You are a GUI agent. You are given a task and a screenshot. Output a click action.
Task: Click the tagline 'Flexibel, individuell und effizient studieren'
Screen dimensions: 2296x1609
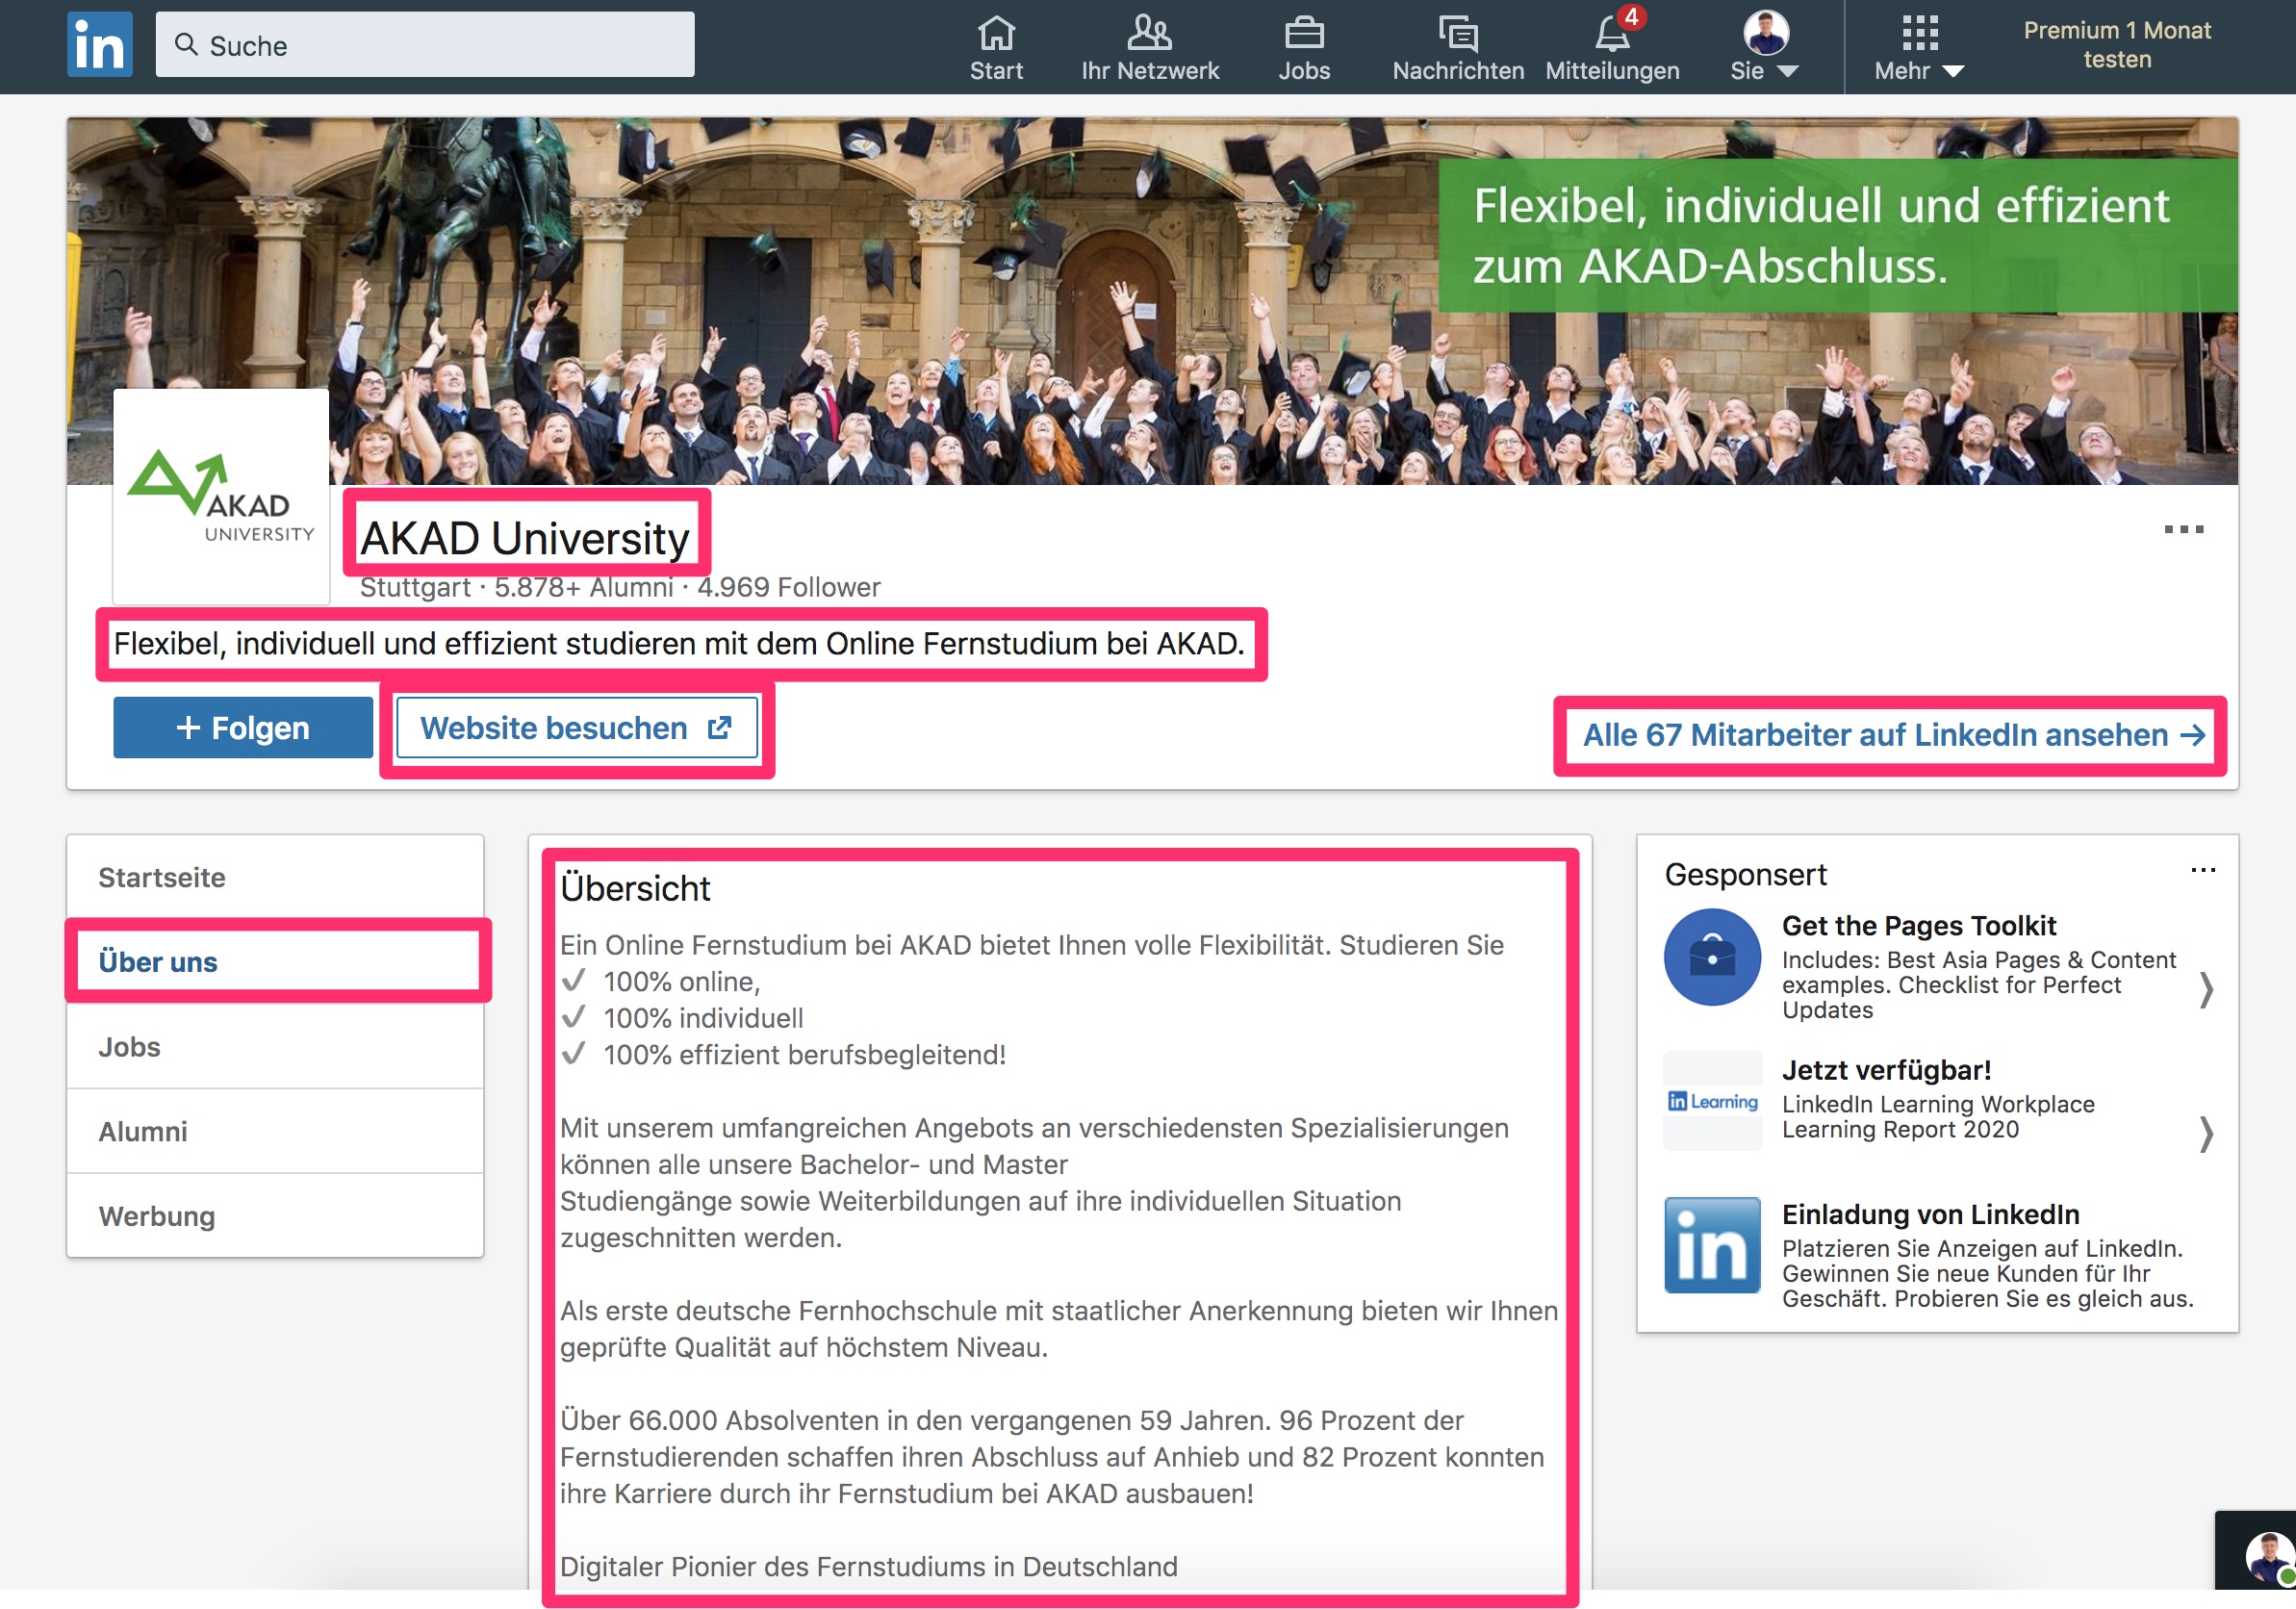(679, 643)
